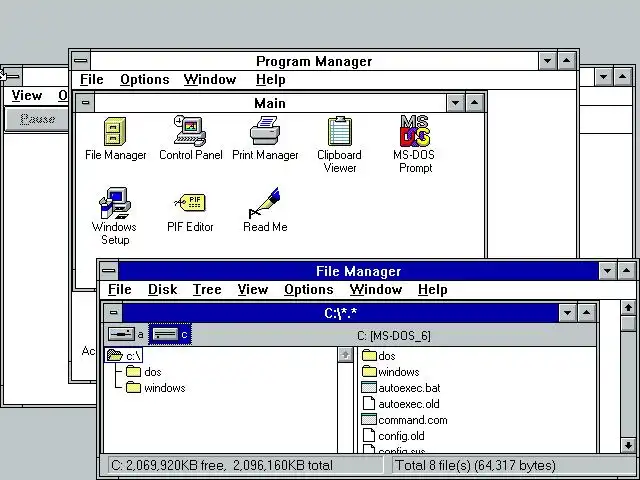Select the windows folder in file list

click(x=391, y=372)
